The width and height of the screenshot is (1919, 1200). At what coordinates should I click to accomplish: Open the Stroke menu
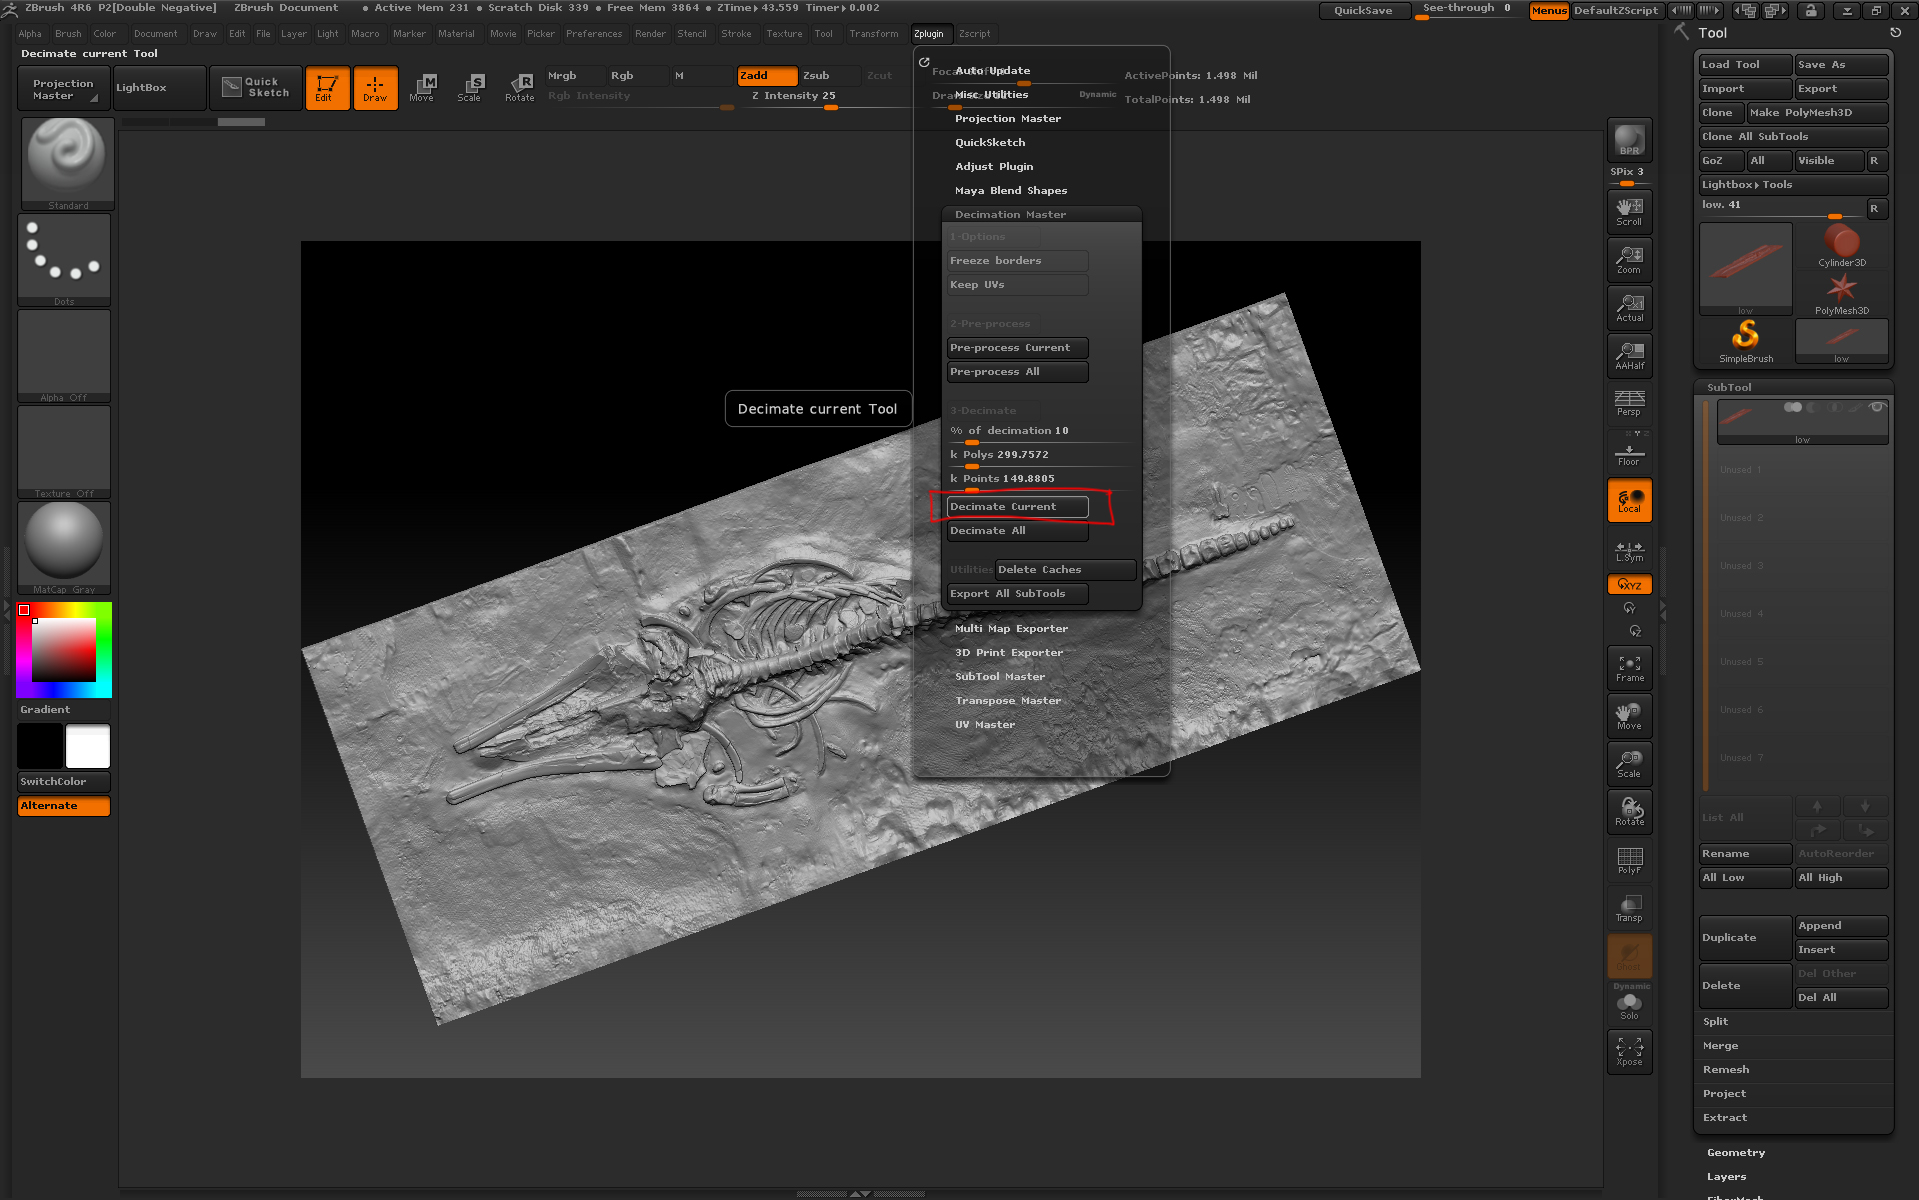[x=736, y=34]
